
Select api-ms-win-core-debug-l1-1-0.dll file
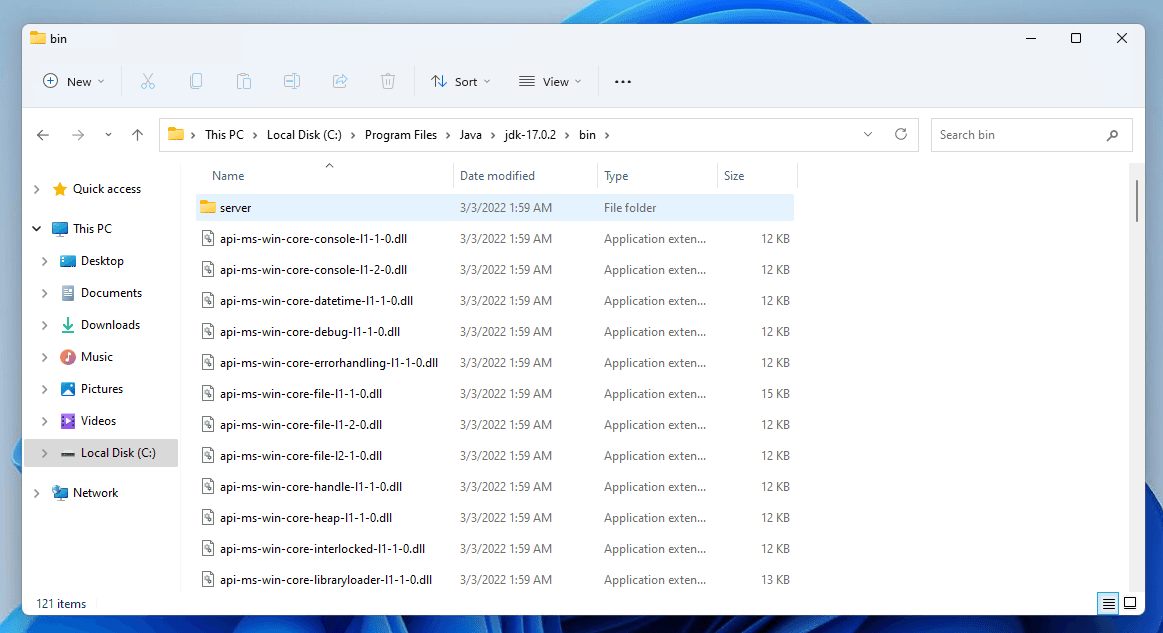tap(495, 332)
